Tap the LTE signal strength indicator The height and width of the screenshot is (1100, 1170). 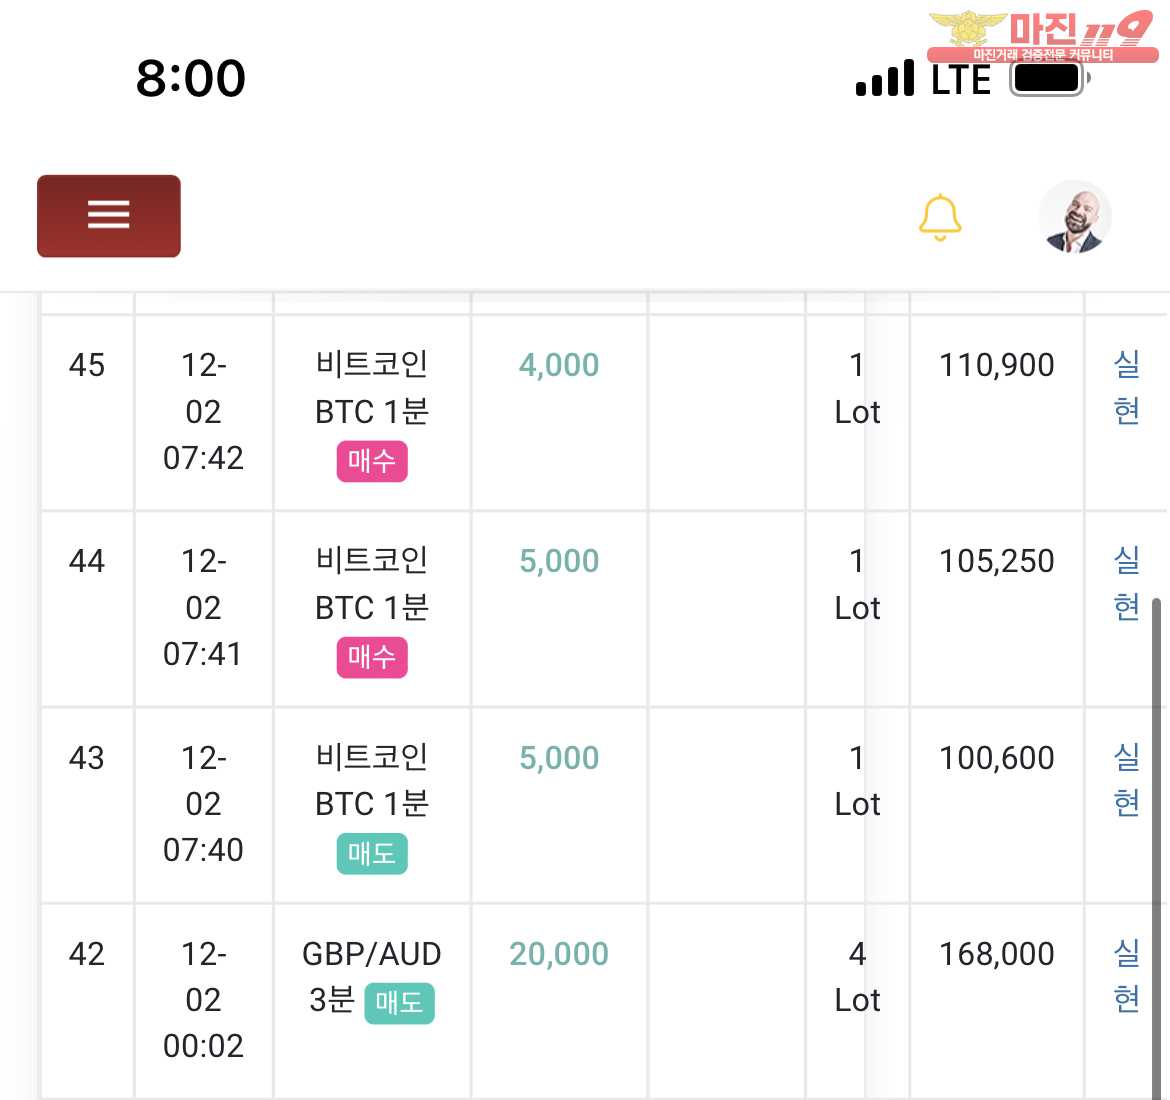[x=923, y=78]
